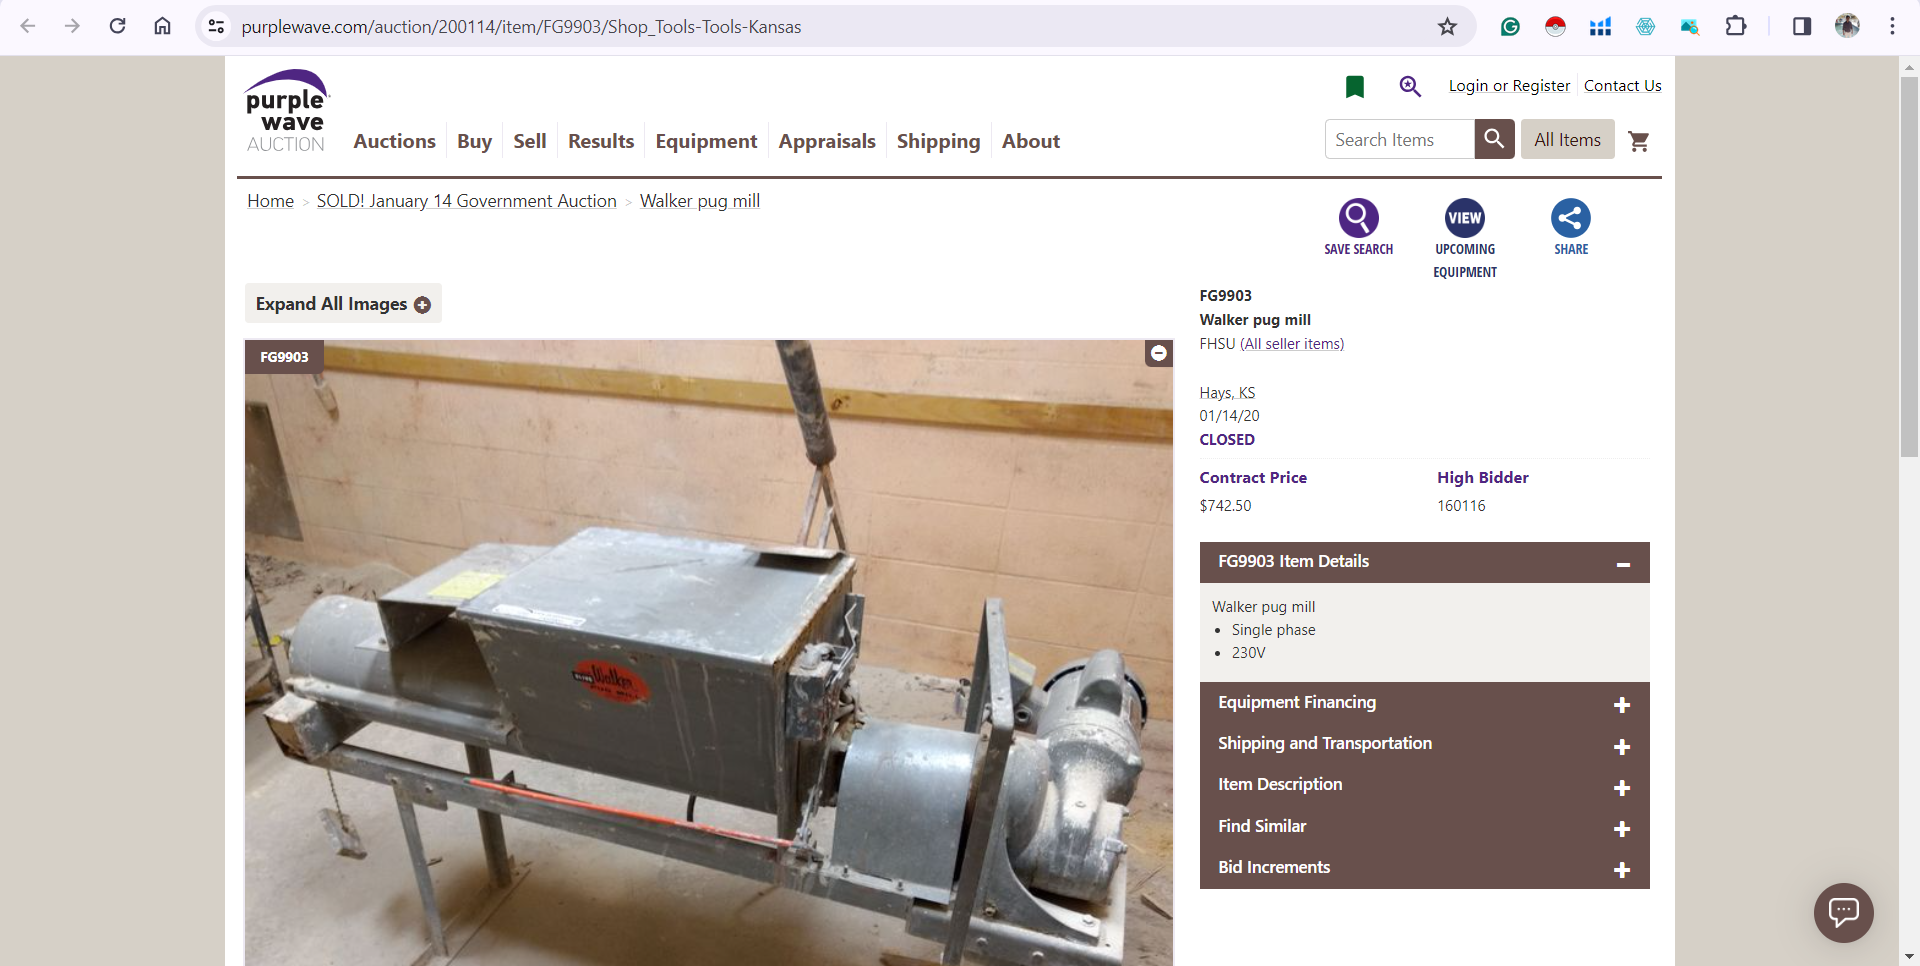
Task: Open the Shipping menu
Action: coord(938,141)
